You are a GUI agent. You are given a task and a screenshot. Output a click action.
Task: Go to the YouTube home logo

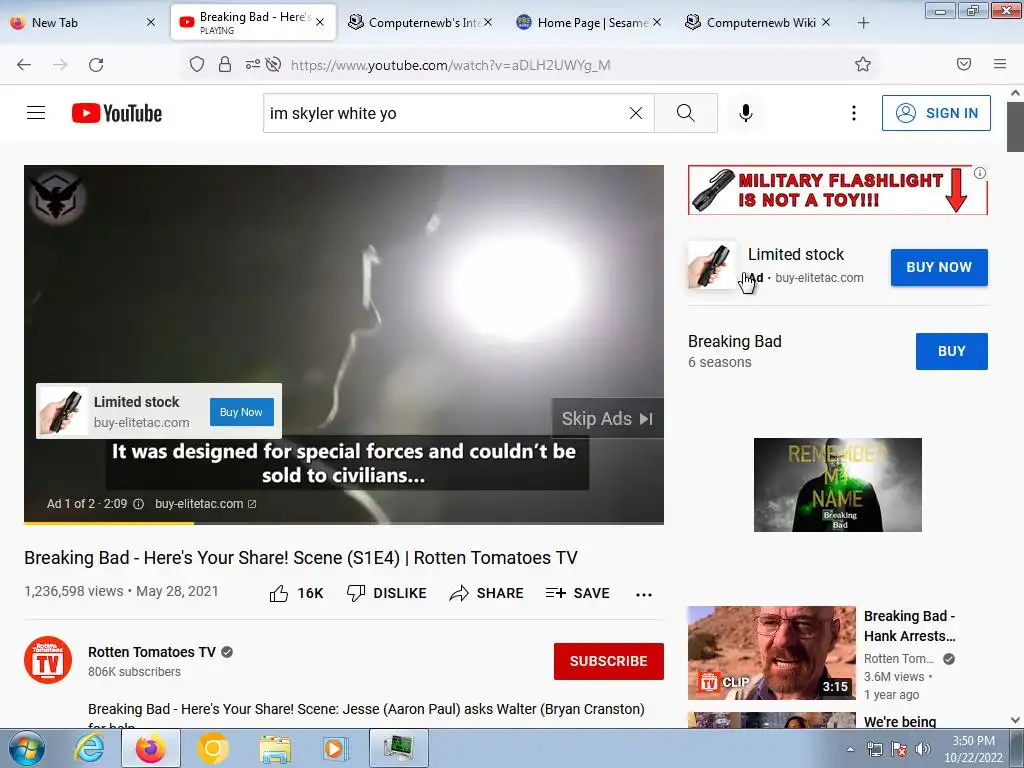point(117,113)
